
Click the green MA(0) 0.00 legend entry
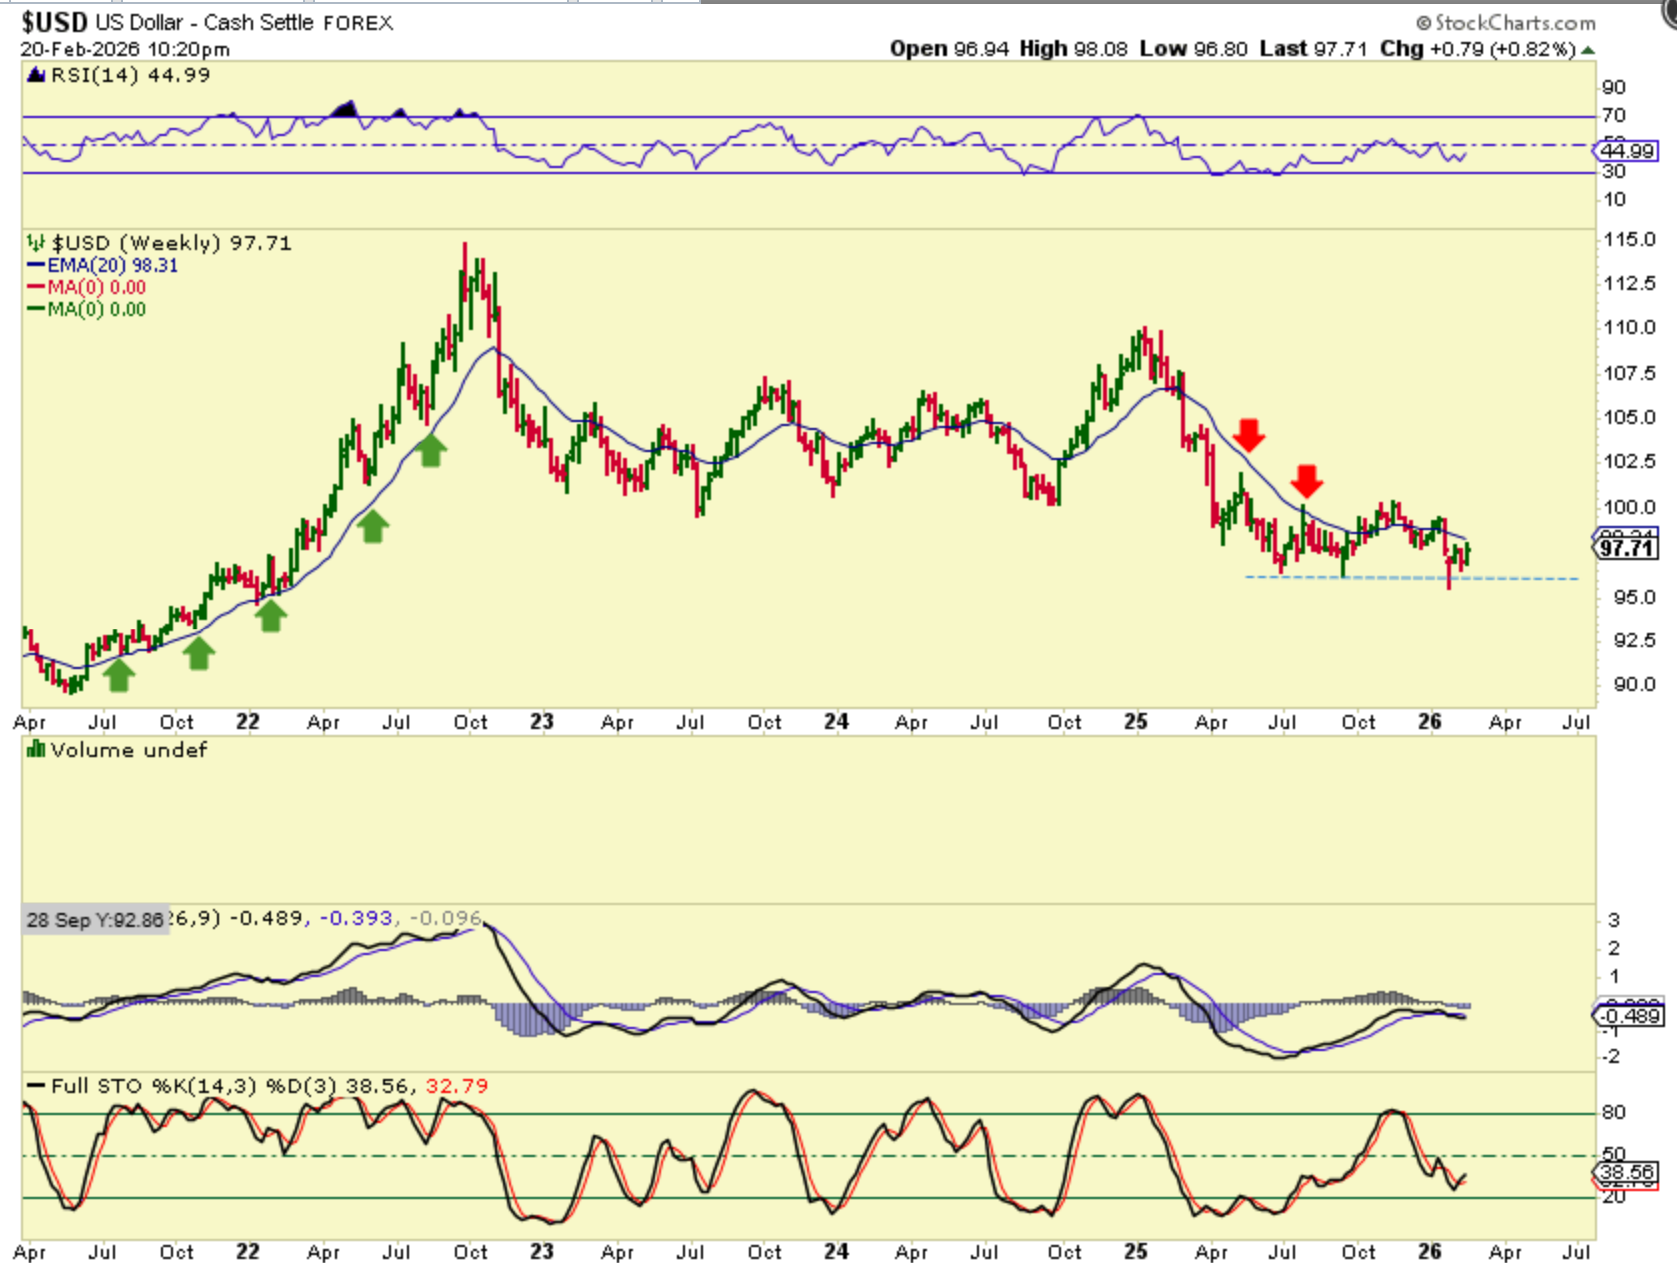point(96,309)
